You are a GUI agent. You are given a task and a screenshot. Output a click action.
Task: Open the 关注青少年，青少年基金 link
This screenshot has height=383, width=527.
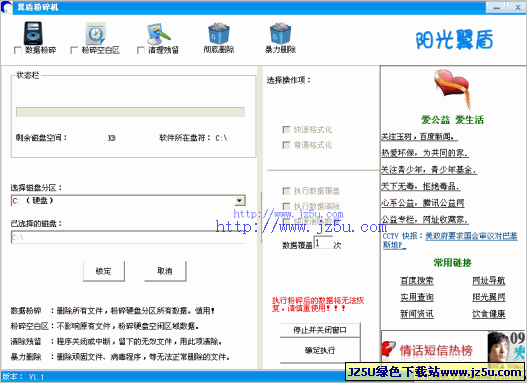click(x=429, y=170)
